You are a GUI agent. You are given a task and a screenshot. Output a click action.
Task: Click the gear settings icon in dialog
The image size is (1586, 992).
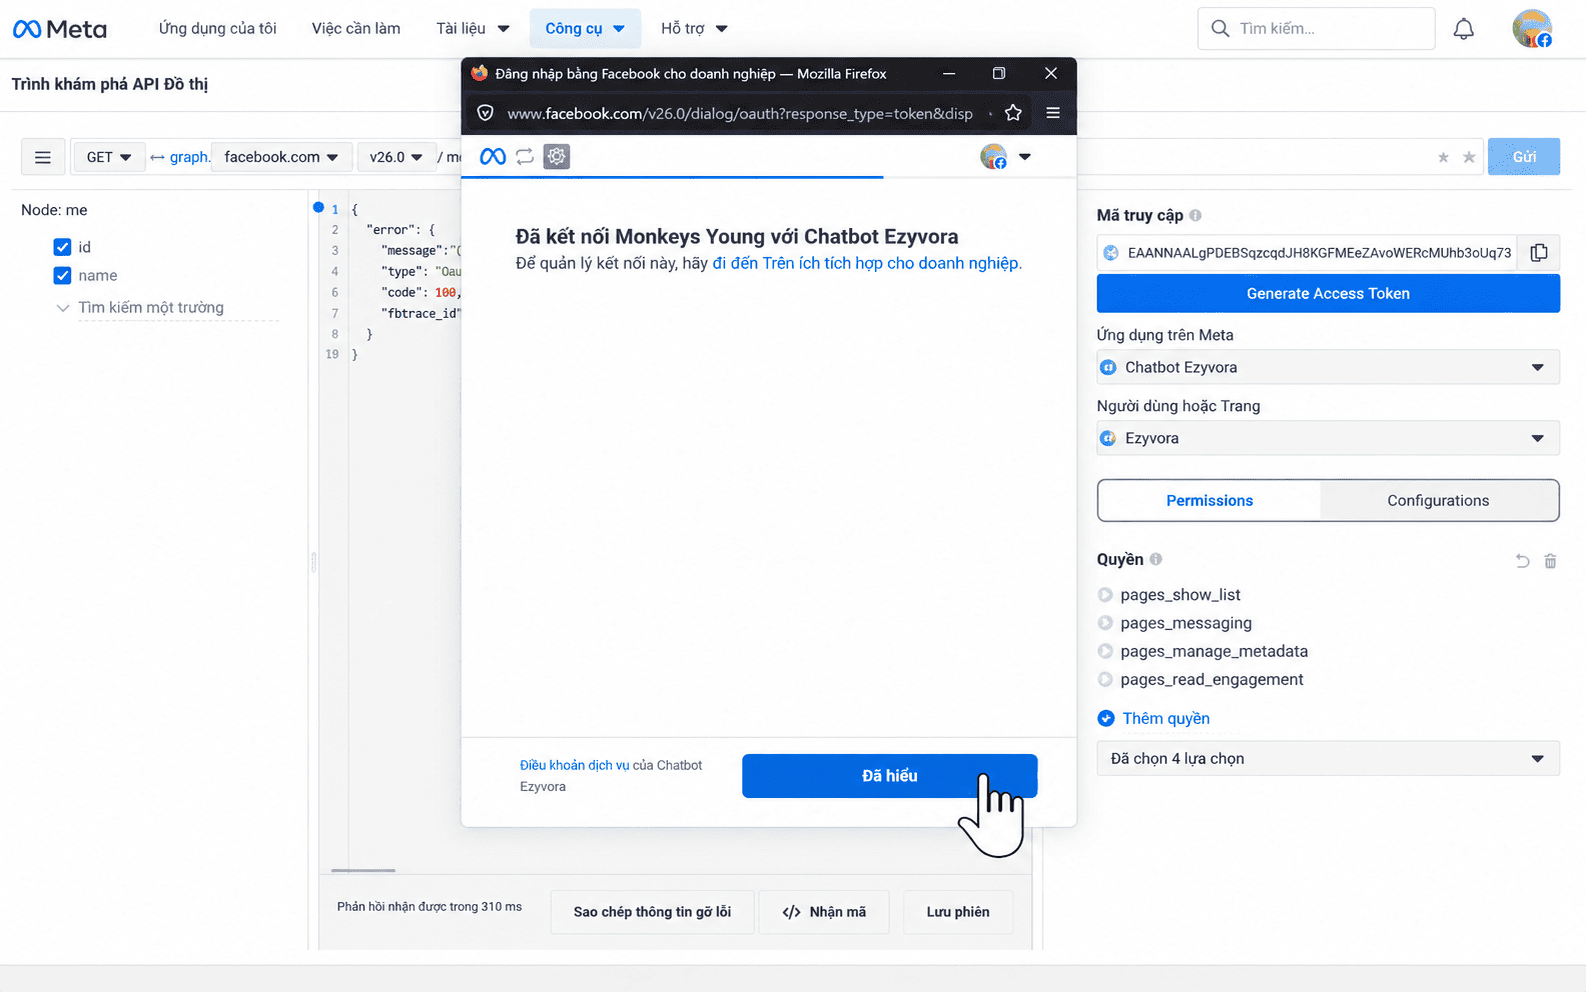[557, 157]
